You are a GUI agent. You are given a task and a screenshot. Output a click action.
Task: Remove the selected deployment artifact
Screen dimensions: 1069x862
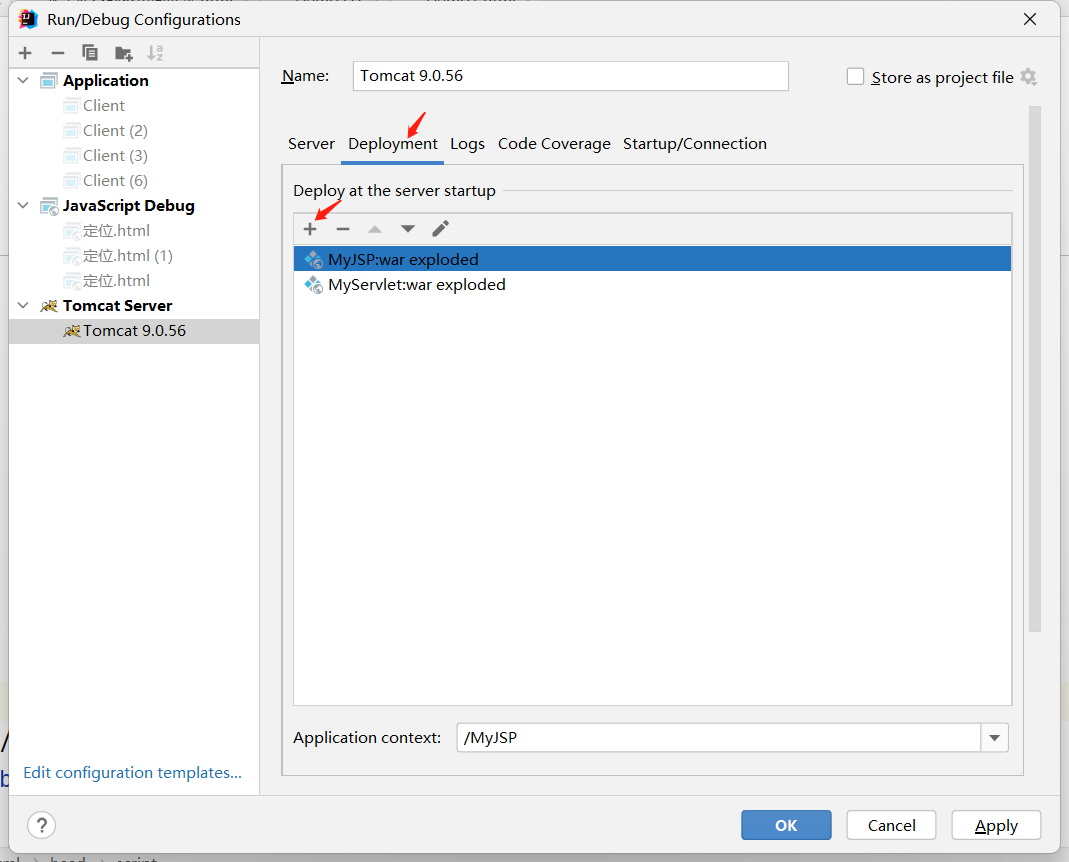343,229
